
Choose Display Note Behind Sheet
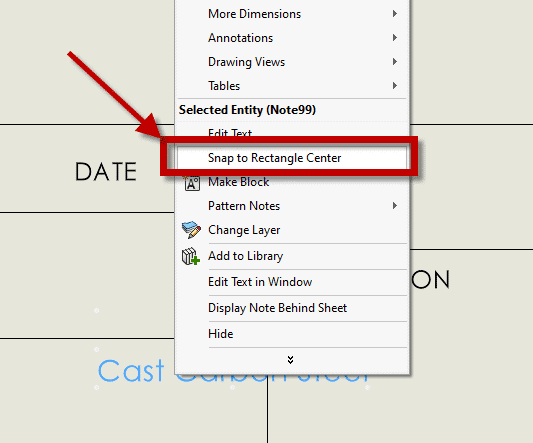point(277,308)
